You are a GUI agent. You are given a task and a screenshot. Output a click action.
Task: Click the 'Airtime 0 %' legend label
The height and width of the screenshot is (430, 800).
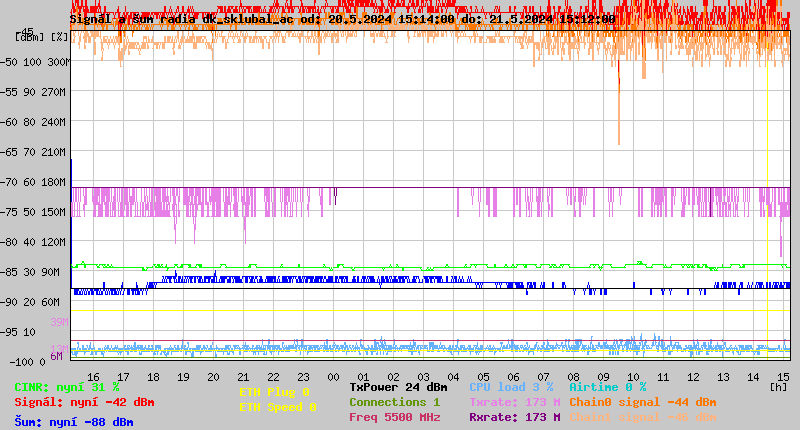[608, 387]
